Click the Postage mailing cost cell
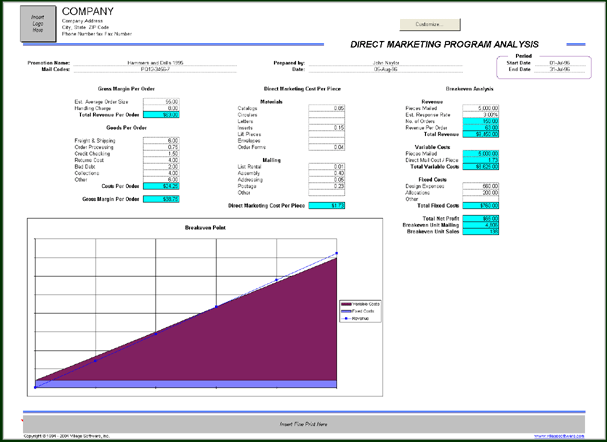Viewport: 607px width, 442px height. pos(327,187)
